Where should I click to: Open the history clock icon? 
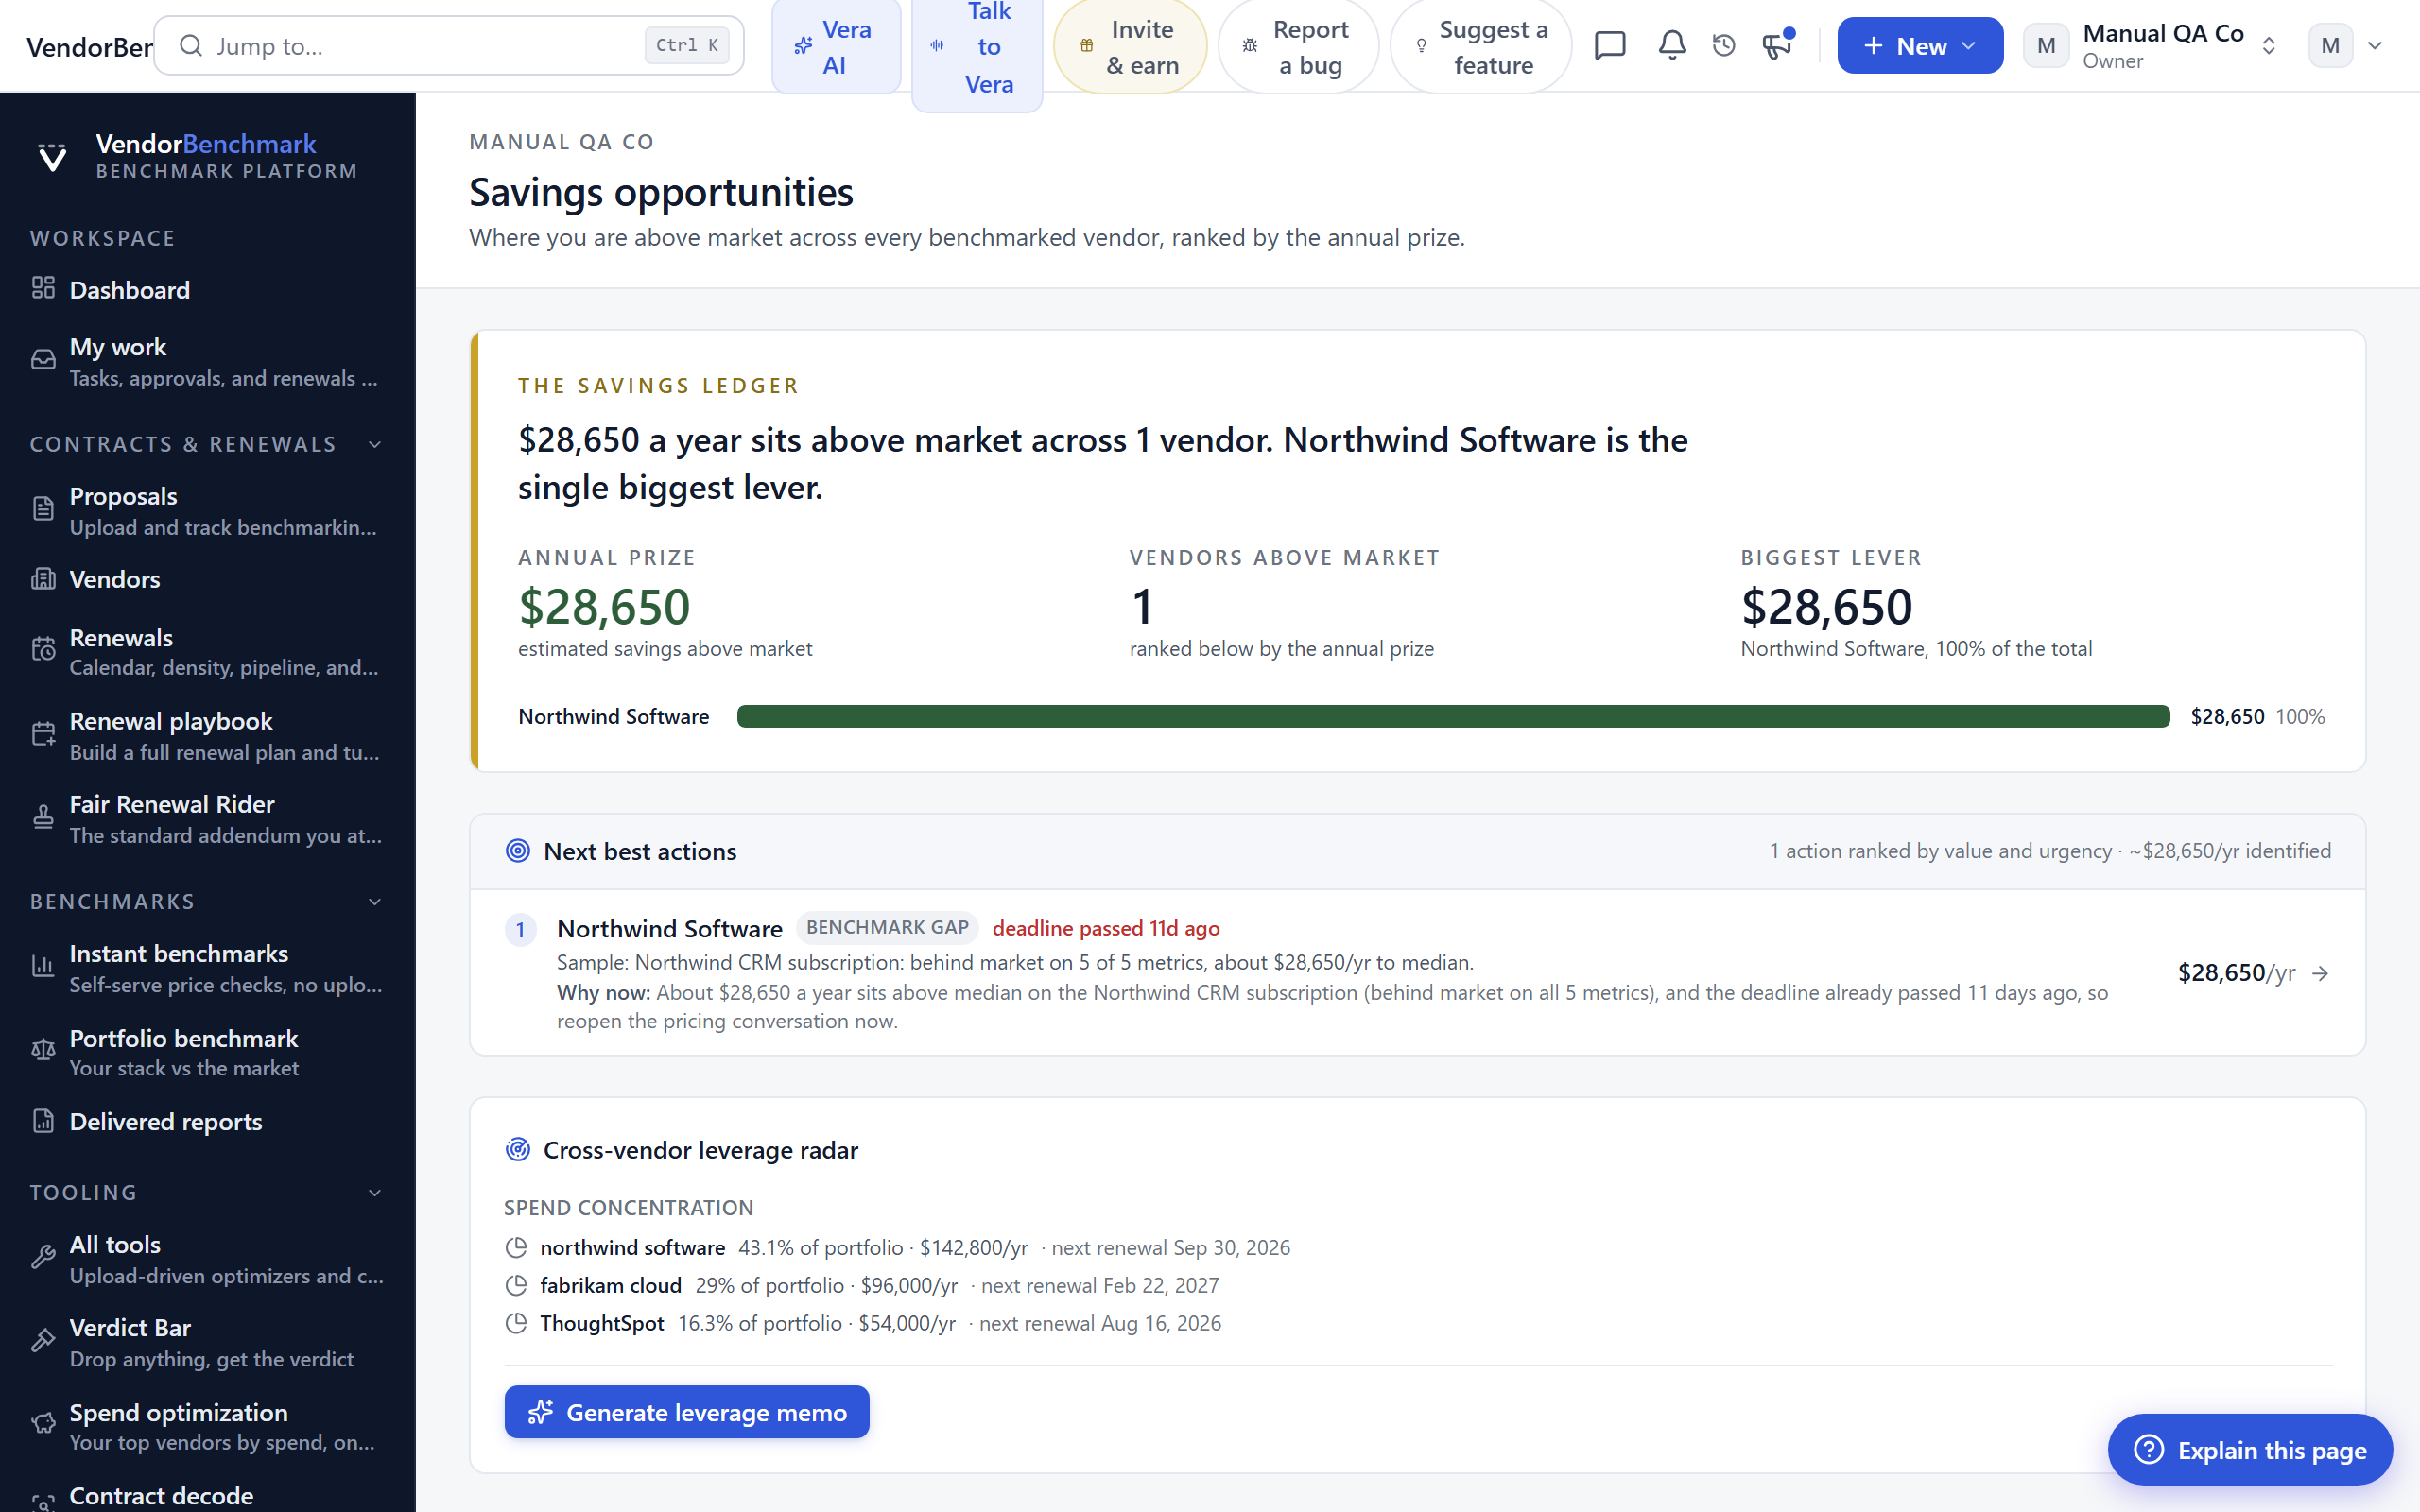coord(1724,46)
